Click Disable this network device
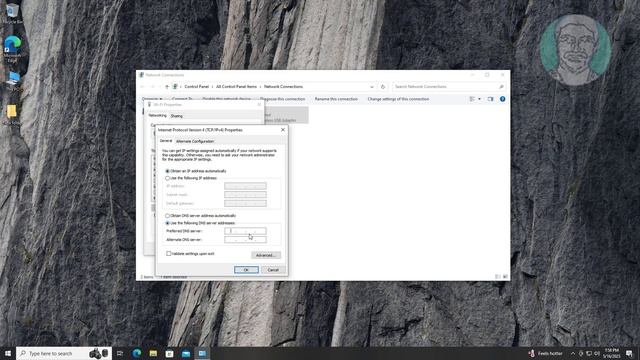This screenshot has width=640, height=360. click(x=227, y=99)
